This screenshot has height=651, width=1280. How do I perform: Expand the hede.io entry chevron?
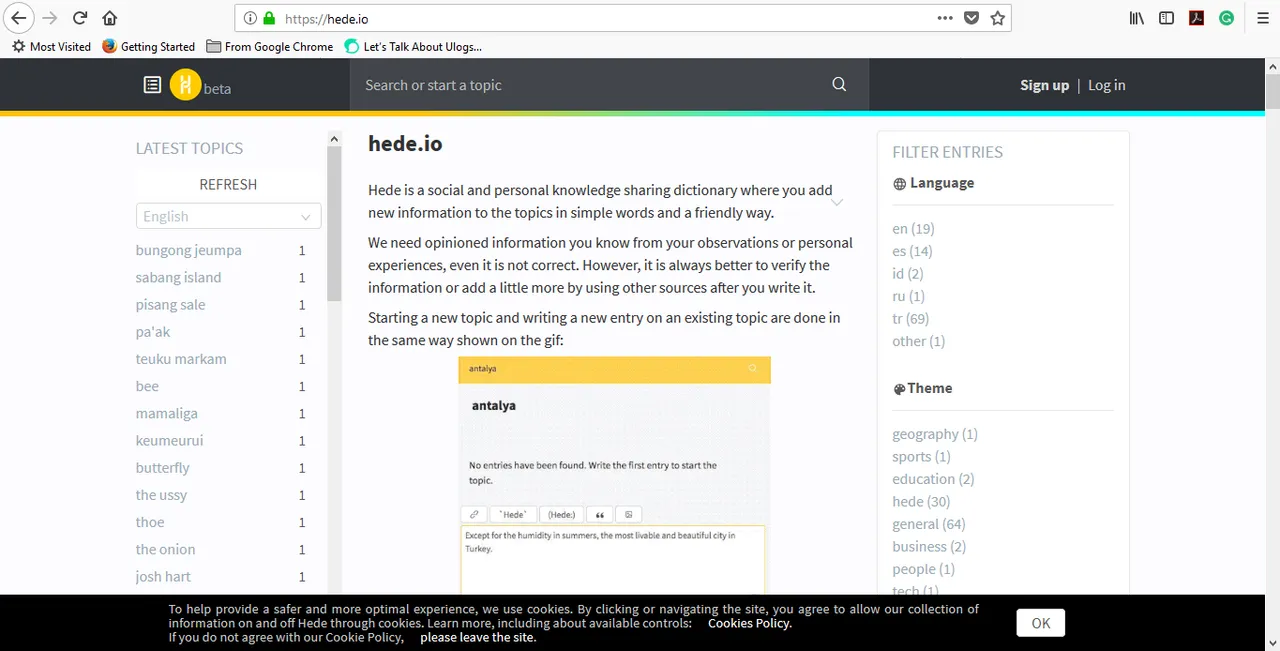[x=837, y=202]
